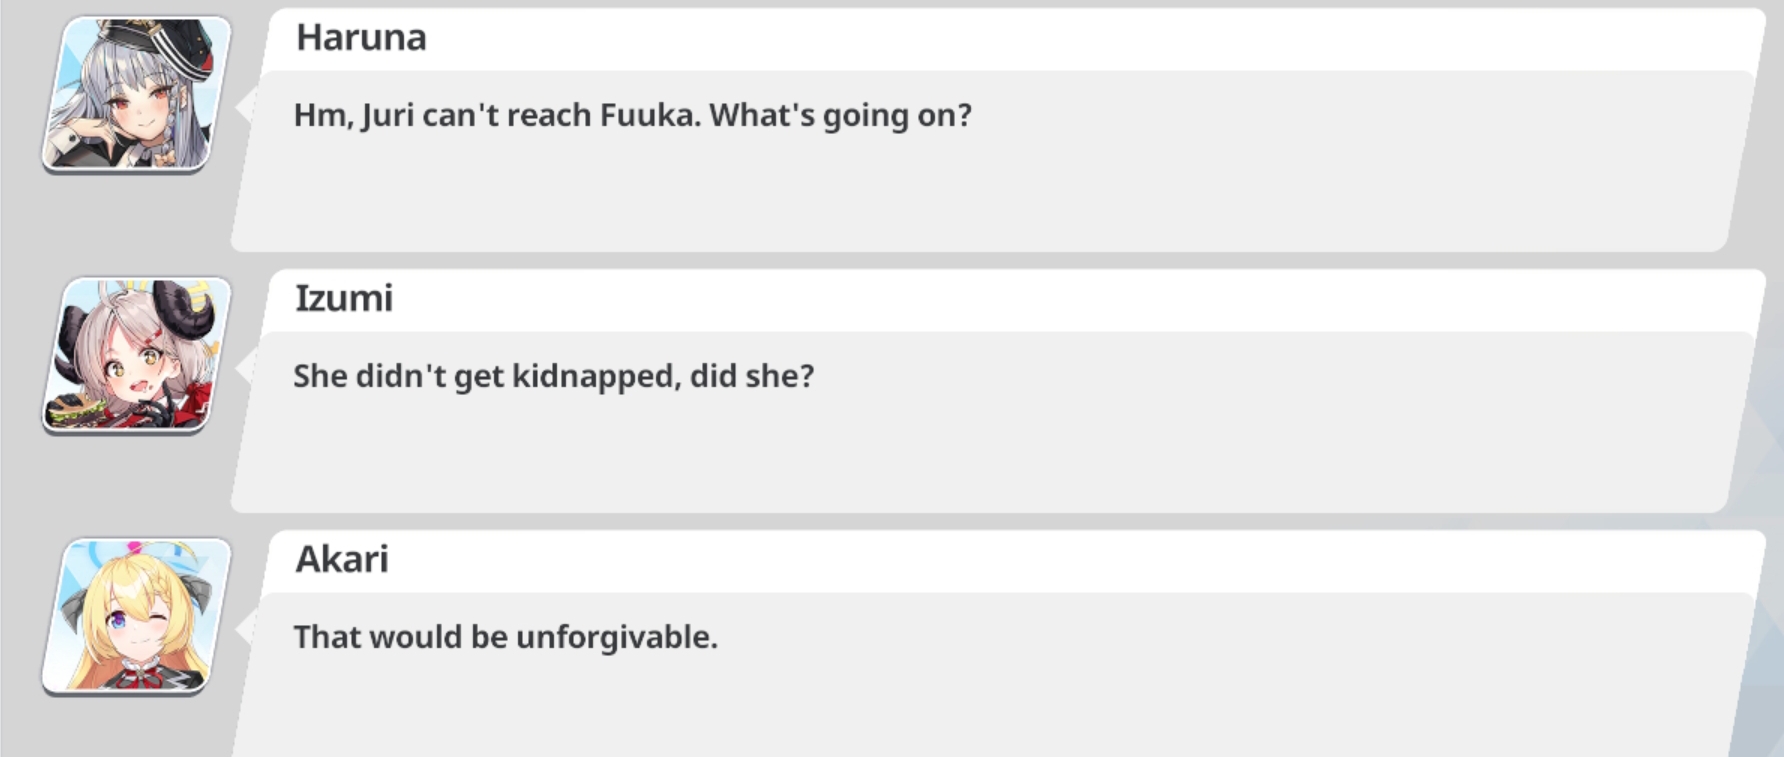The width and height of the screenshot is (1784, 757).
Task: Click Izumi's line "She didn't get kidnapped, did she?"
Action: pyautogui.click(x=553, y=377)
